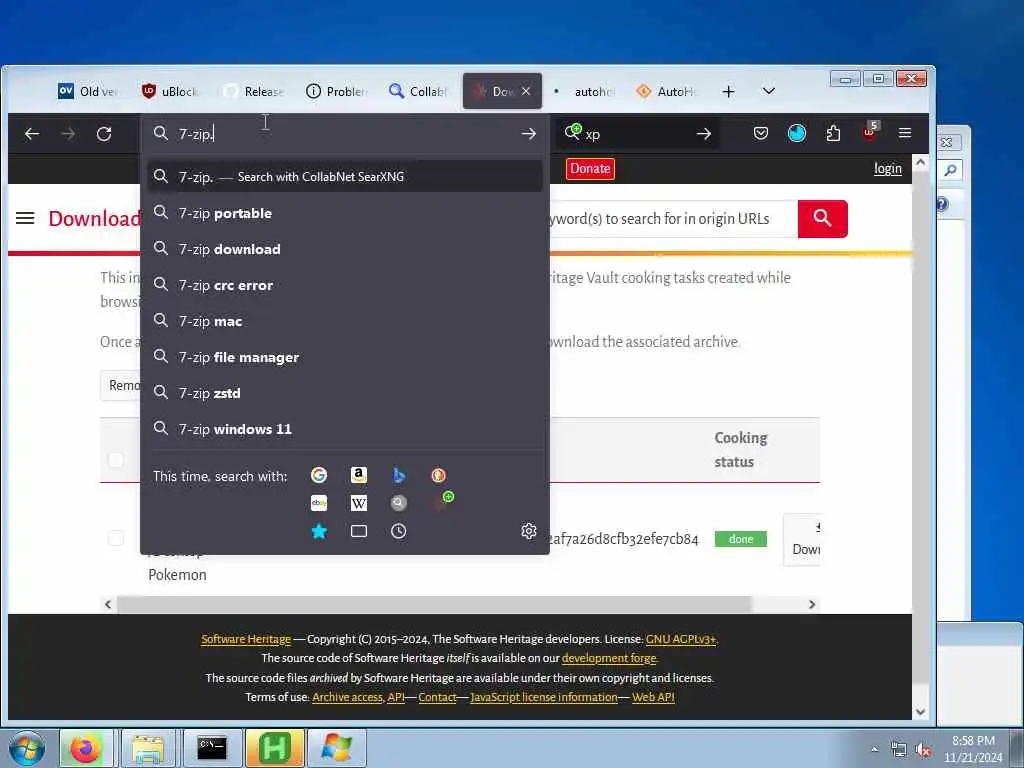Click the Contact footer link
The width and height of the screenshot is (1024, 768).
tap(437, 697)
